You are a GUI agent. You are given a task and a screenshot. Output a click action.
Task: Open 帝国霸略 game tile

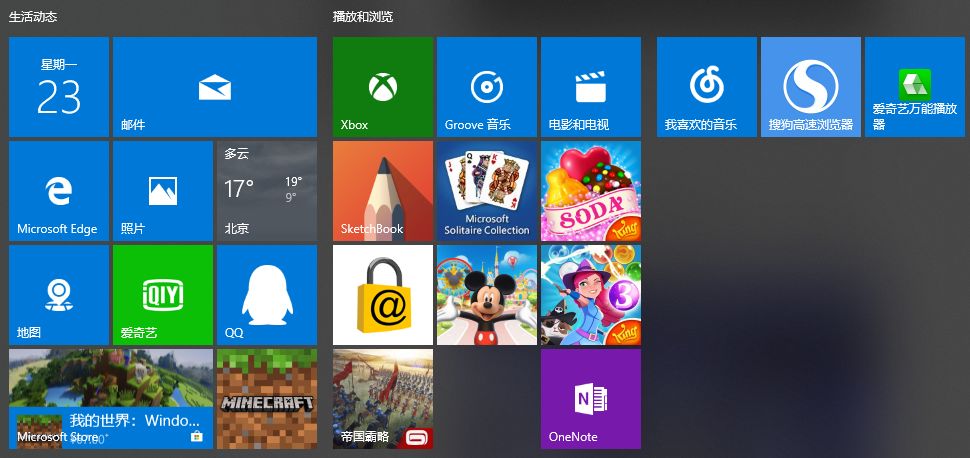383,399
